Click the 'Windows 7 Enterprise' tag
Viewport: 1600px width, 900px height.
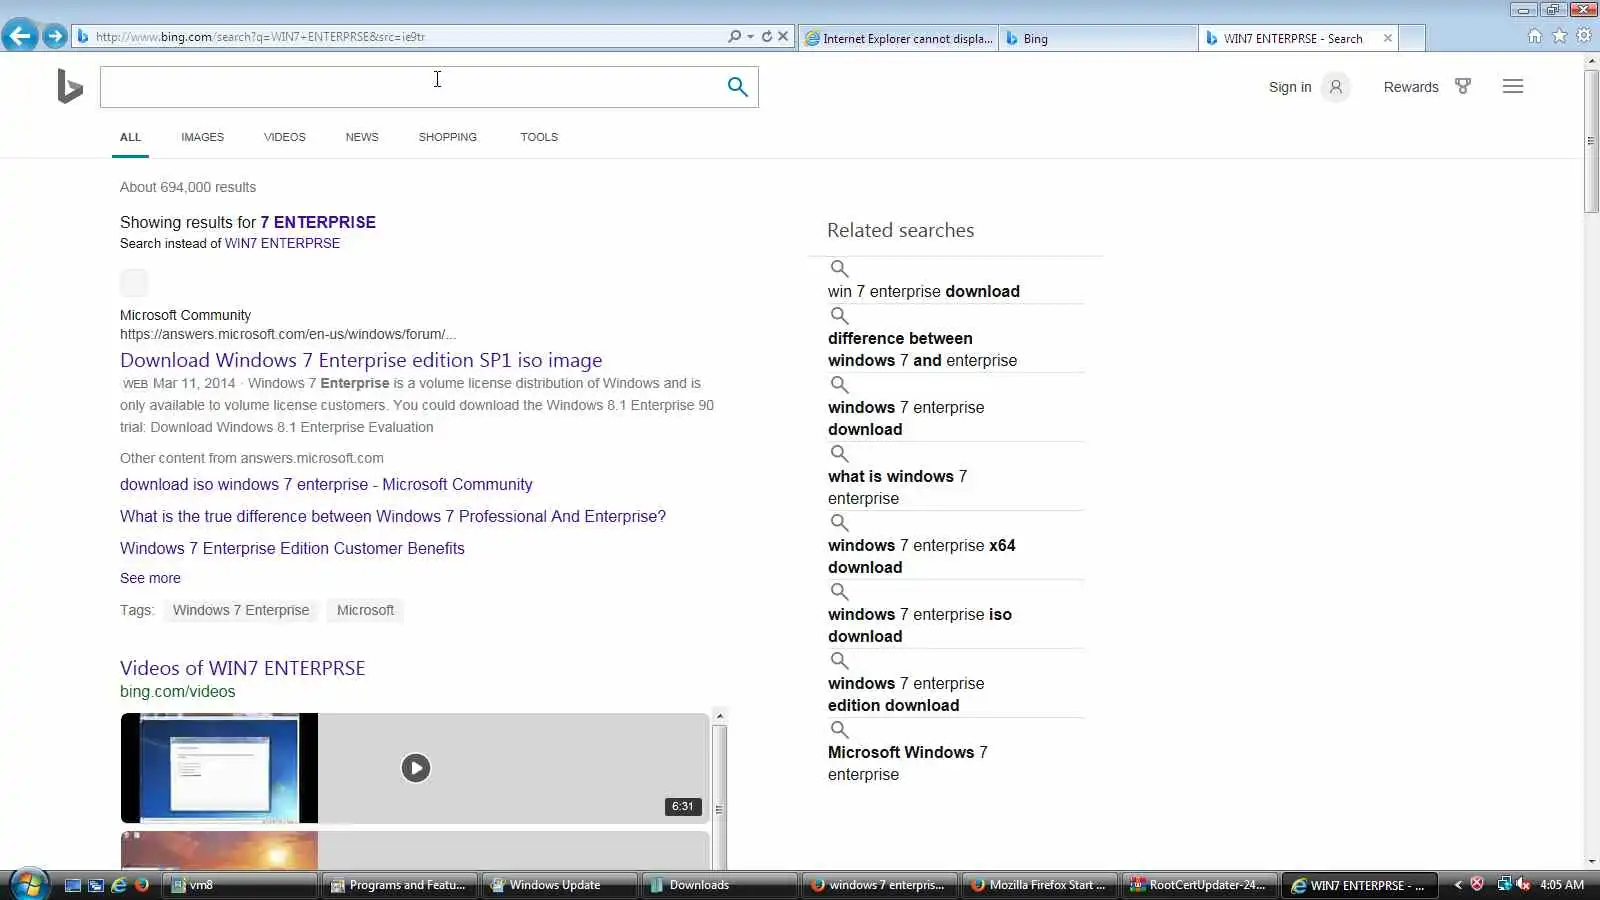241,610
